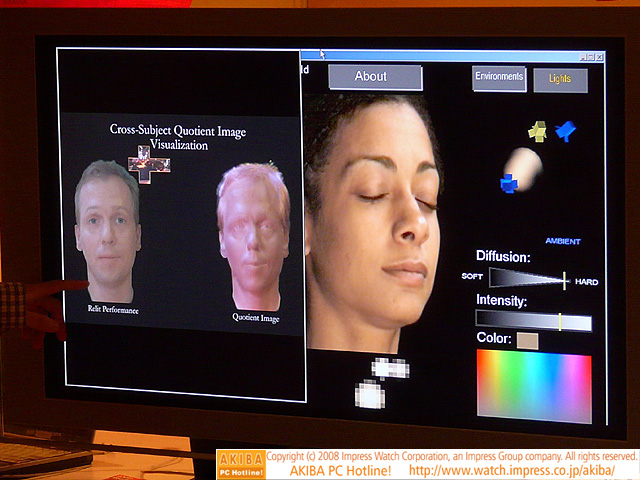Open the Lights tab
Image resolution: width=640 pixels, height=480 pixels.
click(x=560, y=80)
